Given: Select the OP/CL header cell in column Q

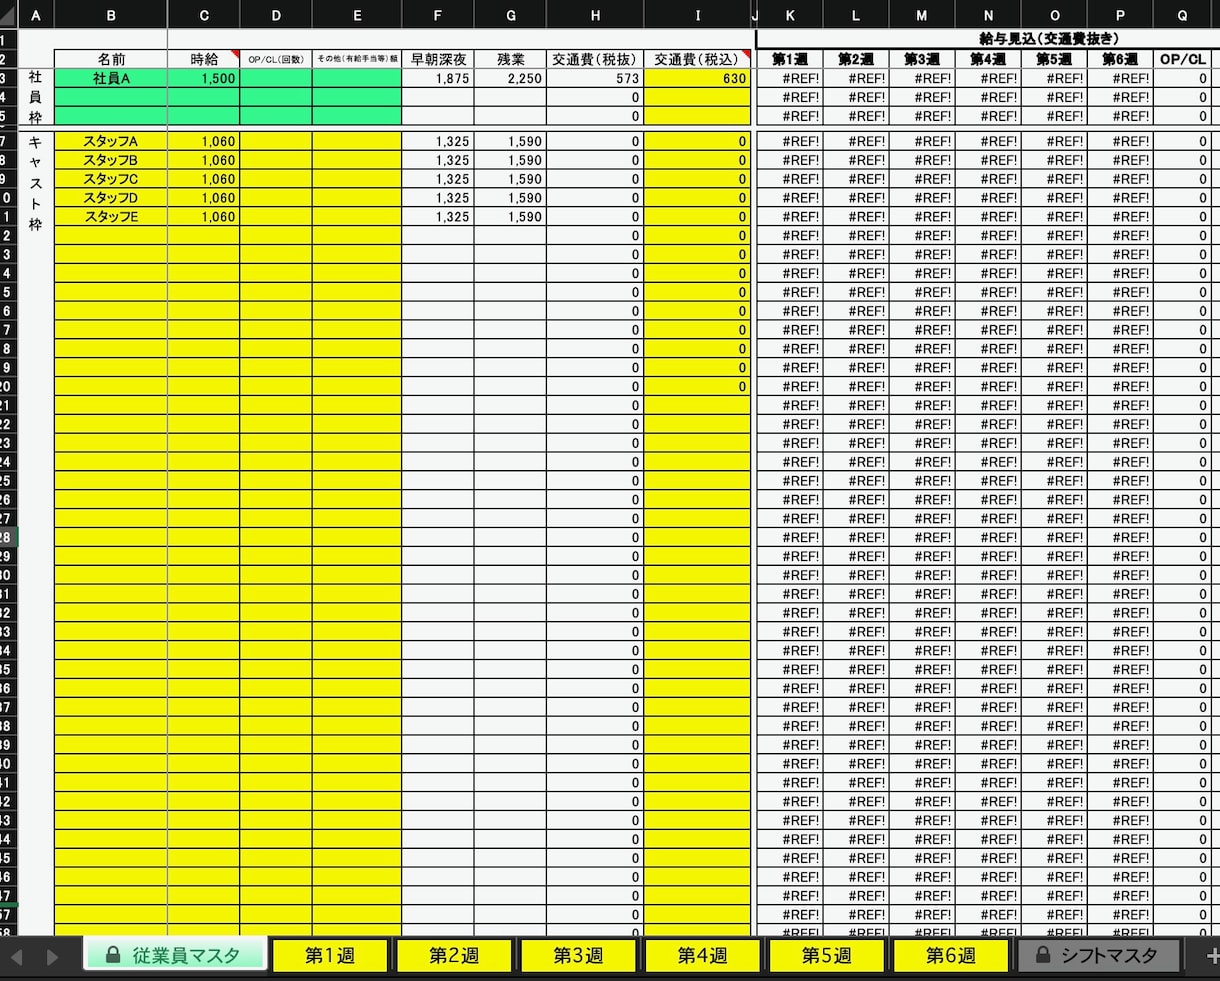Looking at the screenshot, I should point(1182,59).
